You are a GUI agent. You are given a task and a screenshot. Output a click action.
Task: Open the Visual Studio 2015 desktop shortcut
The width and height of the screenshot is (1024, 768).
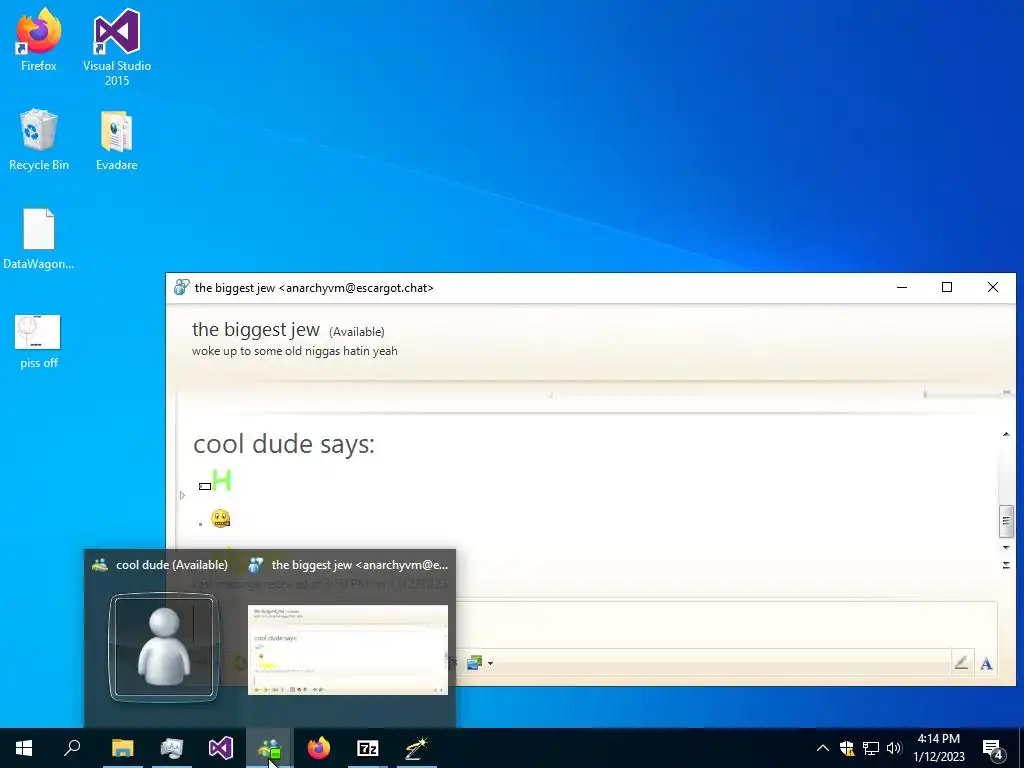coord(117,47)
